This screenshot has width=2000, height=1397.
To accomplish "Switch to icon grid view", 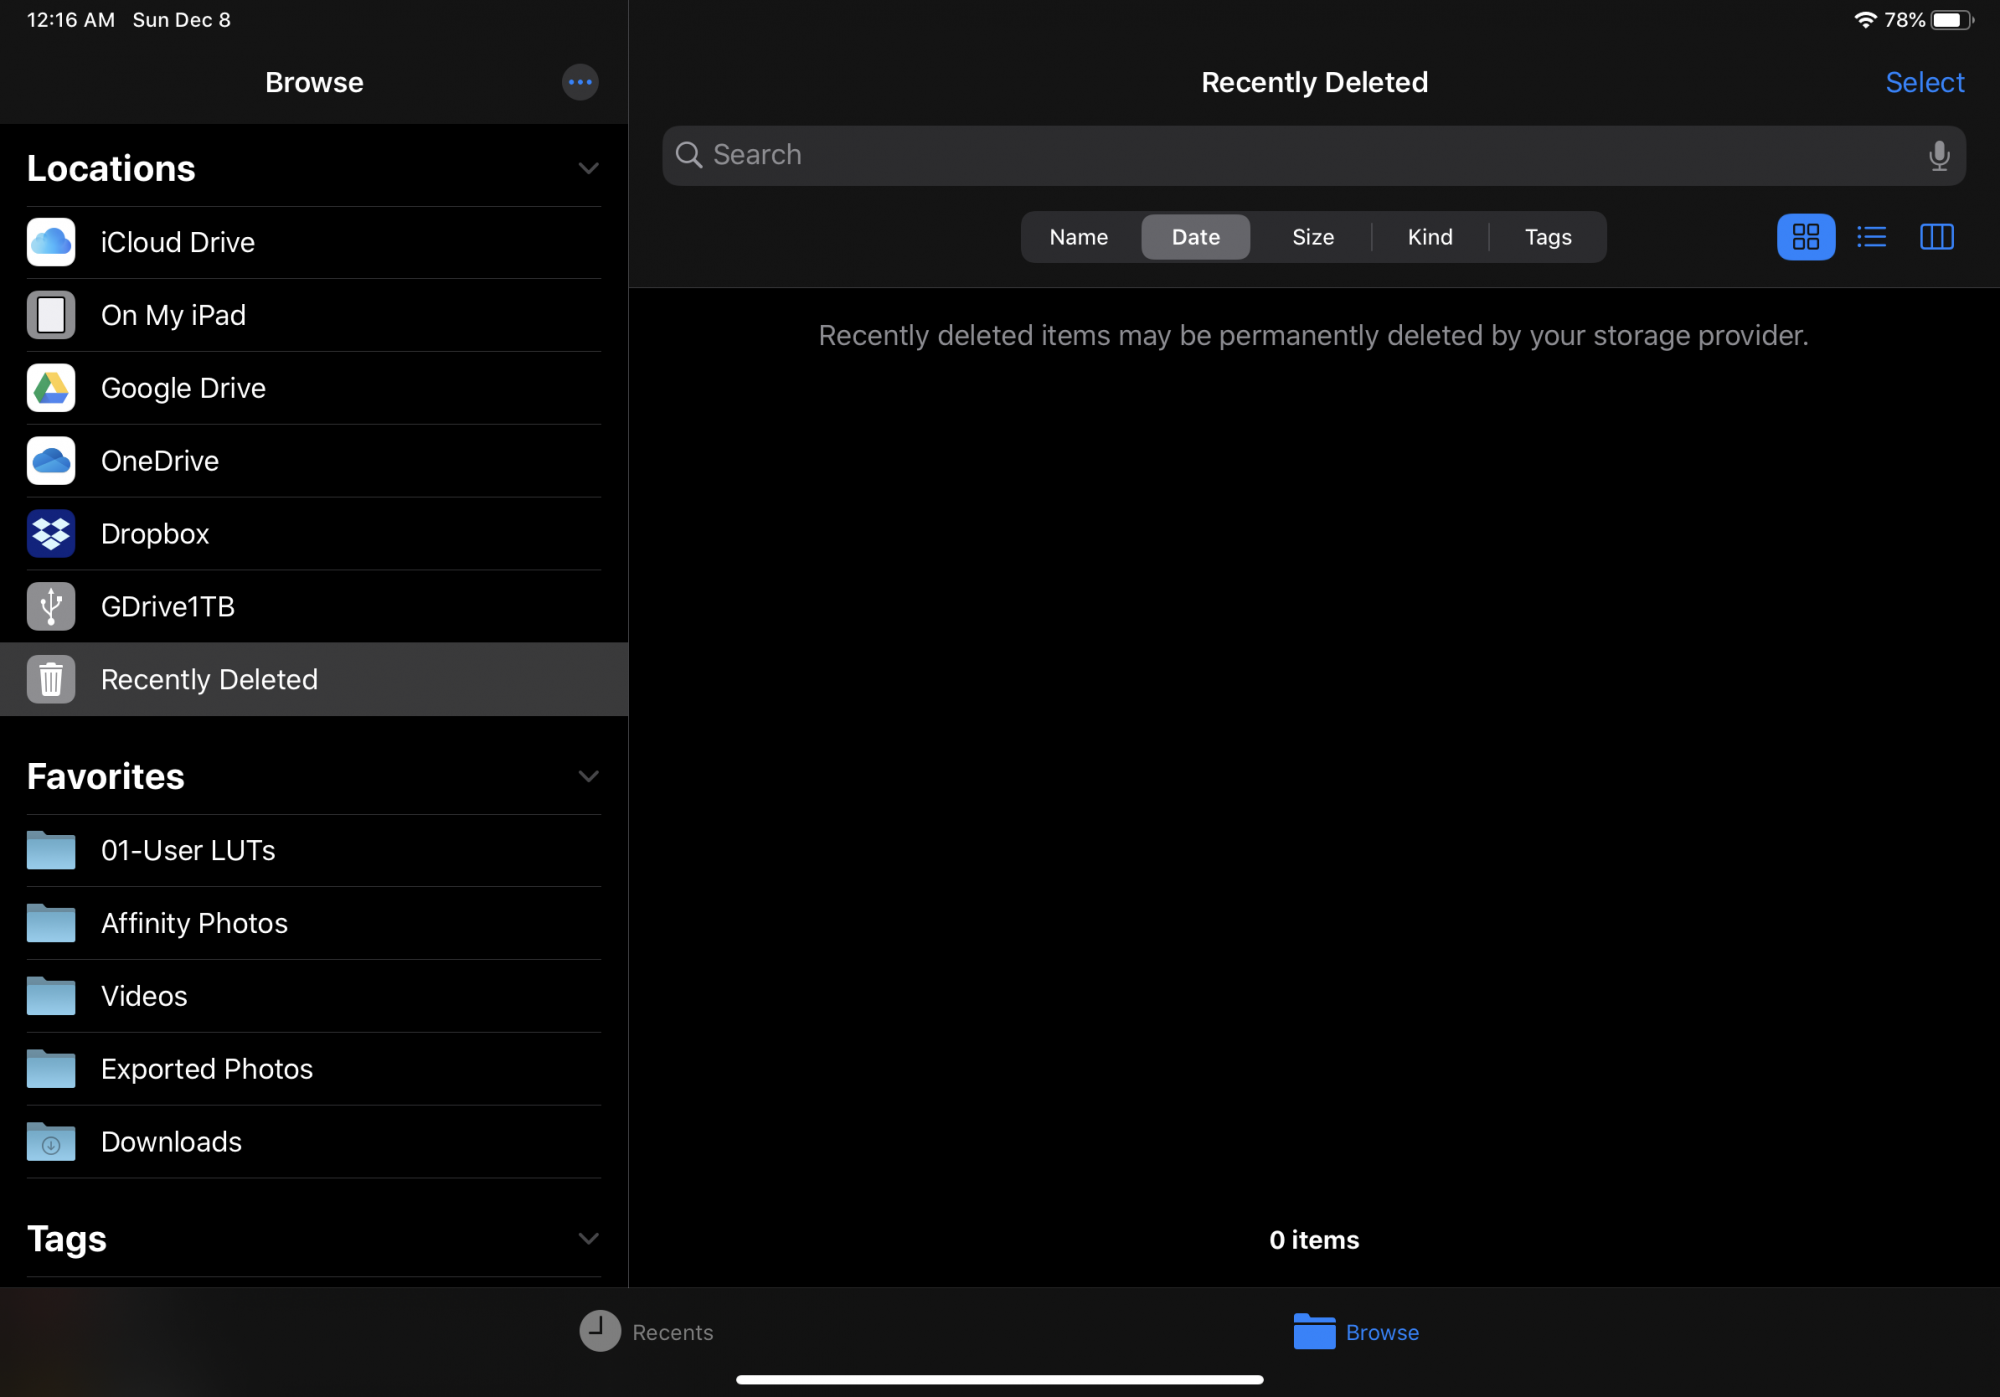I will [1805, 237].
